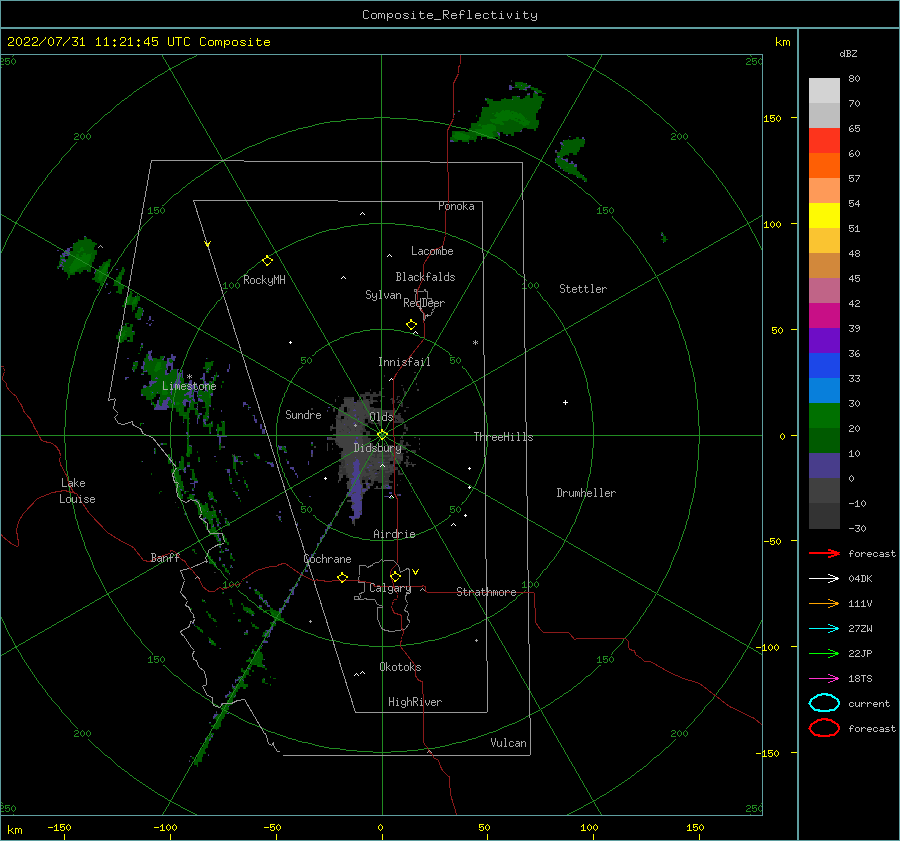This screenshot has height=841, width=900.
Task: Click the Limestone label
Action: [189, 386]
